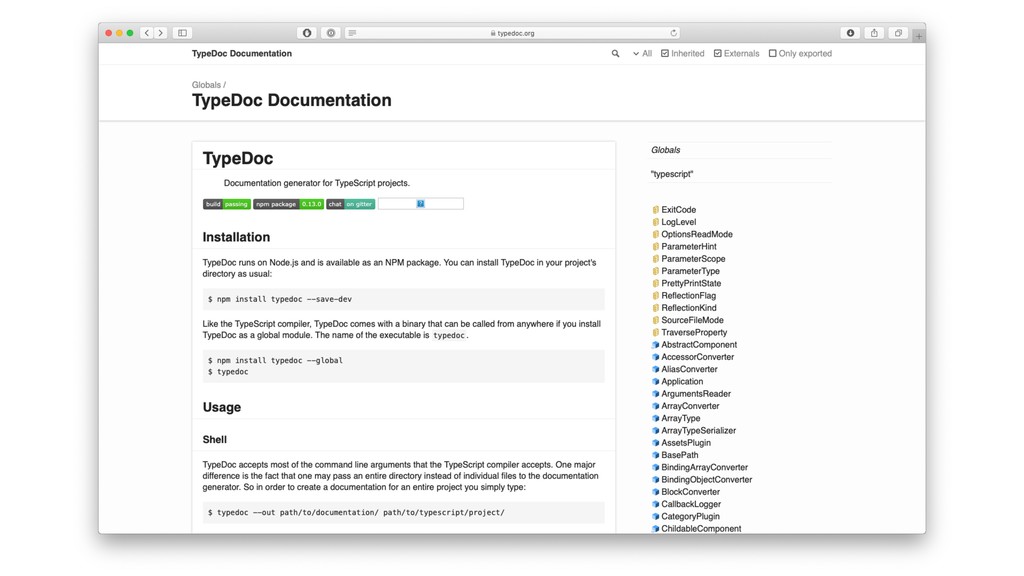Click the Safari back arrow
Screen dimensions: 1024x576
[x=147, y=33]
